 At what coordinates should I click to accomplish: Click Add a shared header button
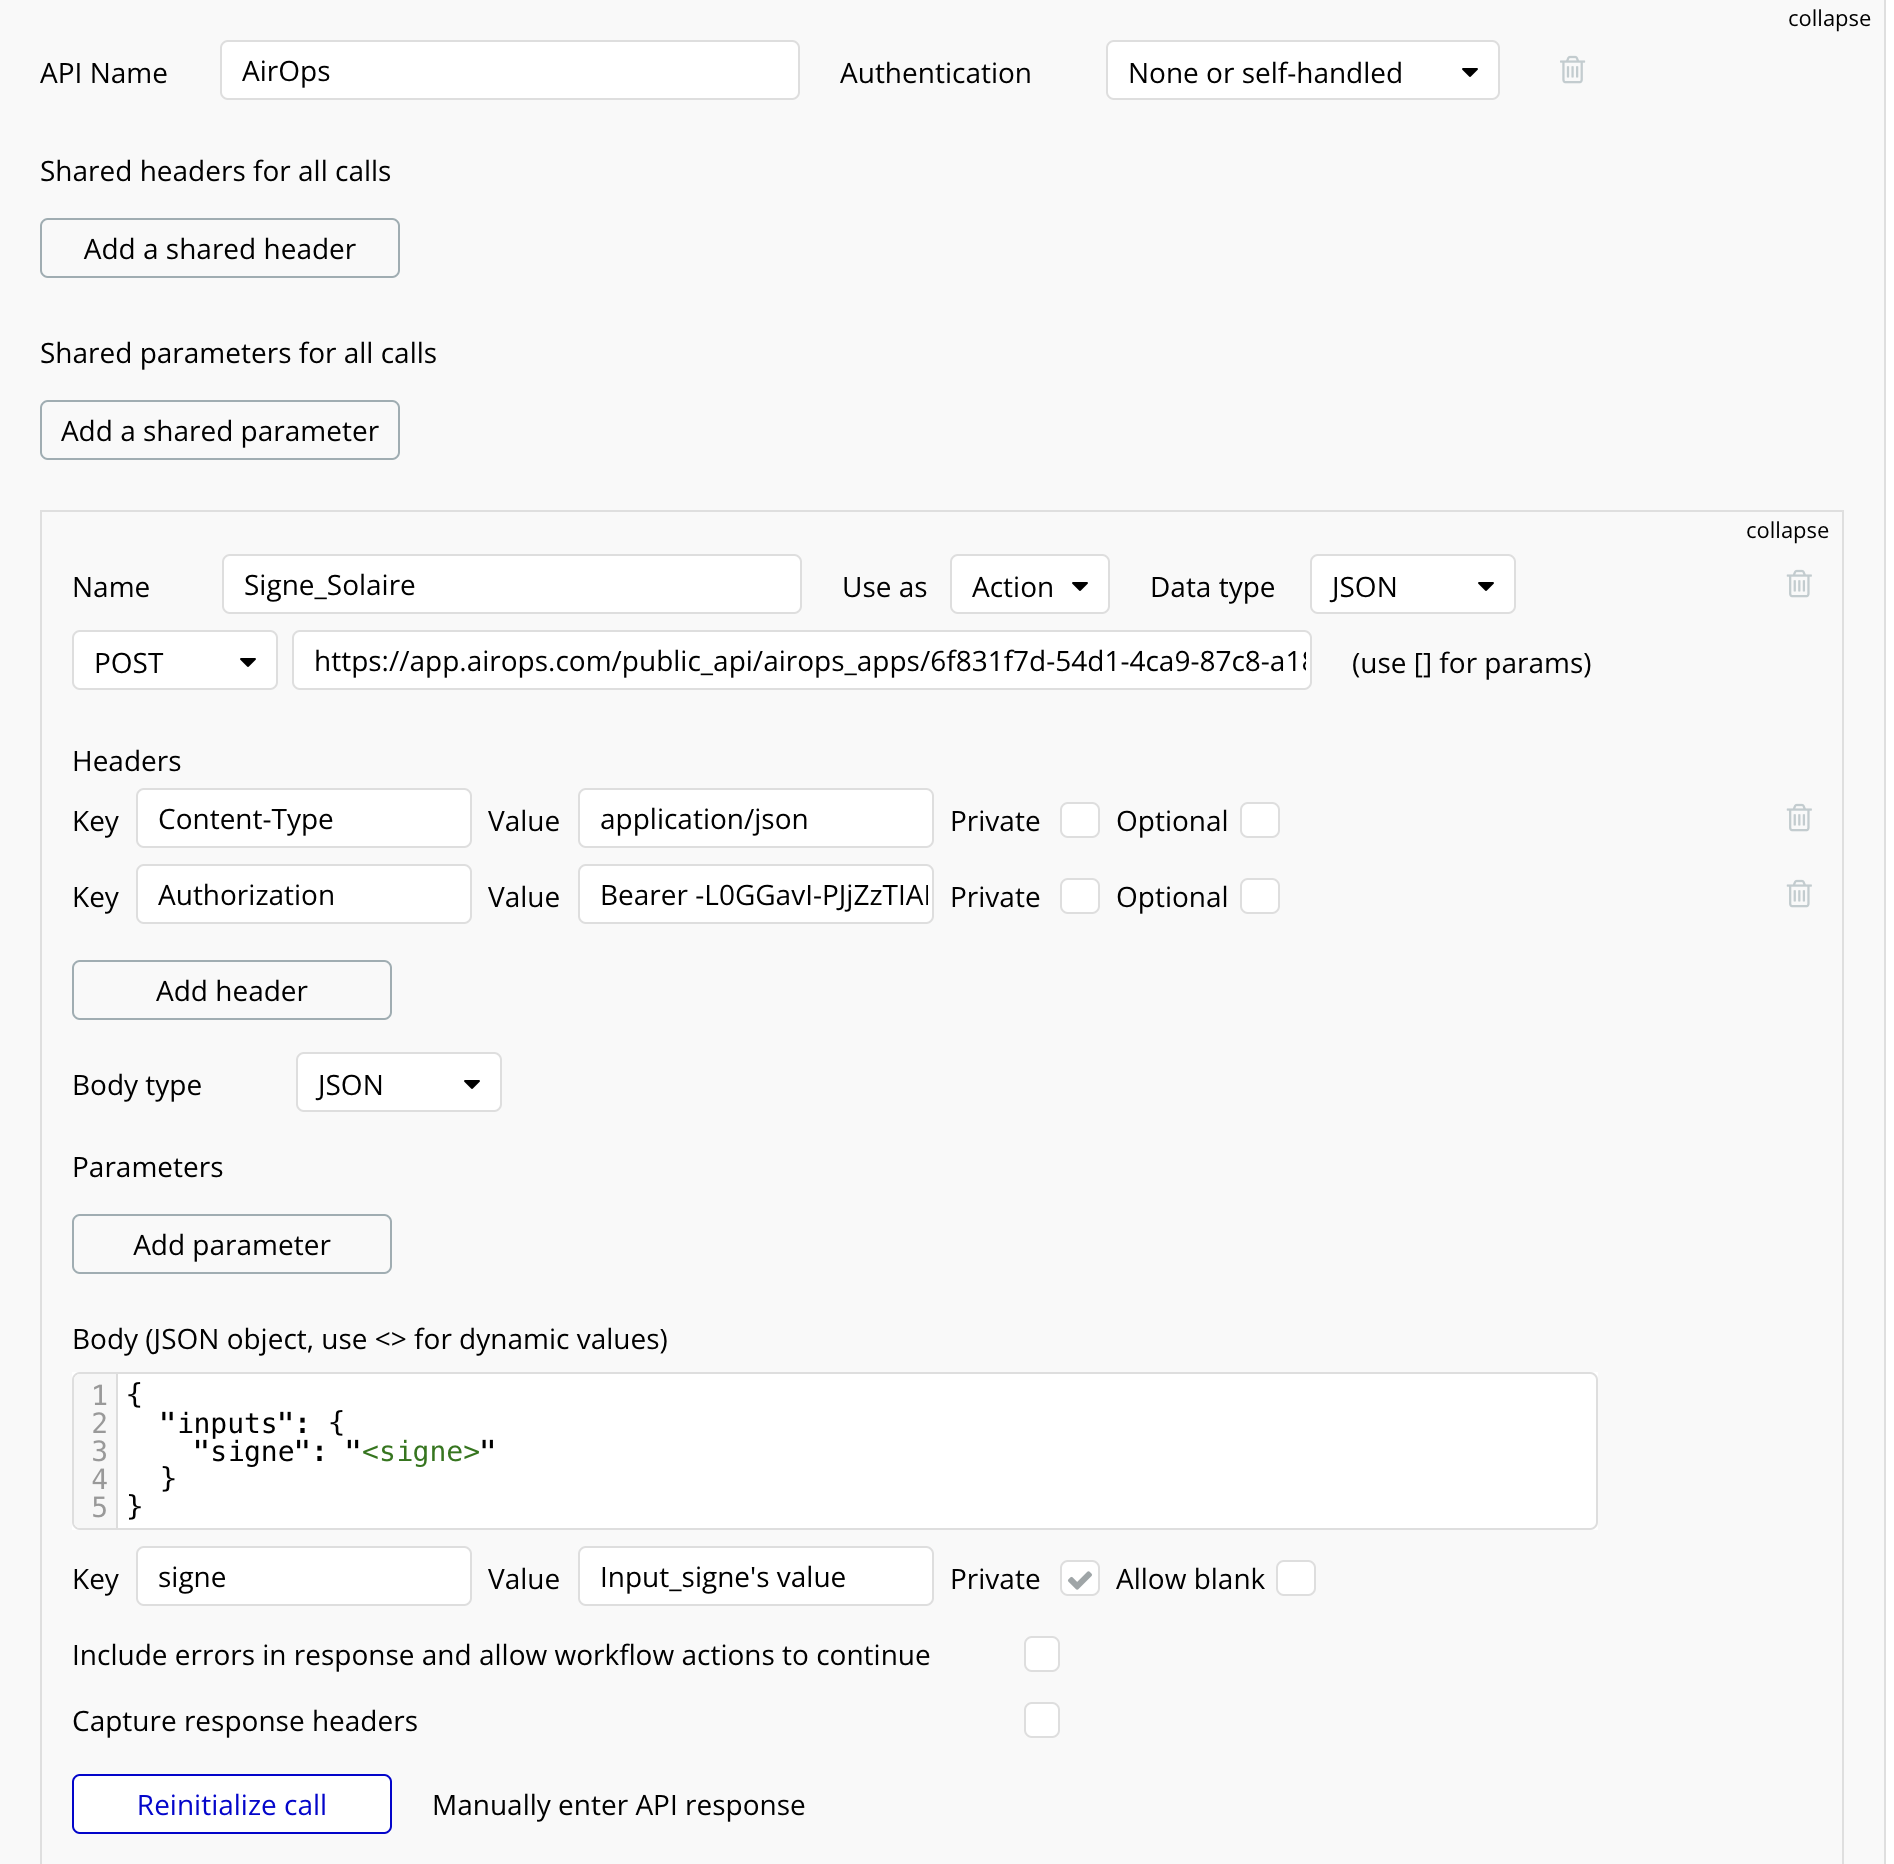coord(220,249)
